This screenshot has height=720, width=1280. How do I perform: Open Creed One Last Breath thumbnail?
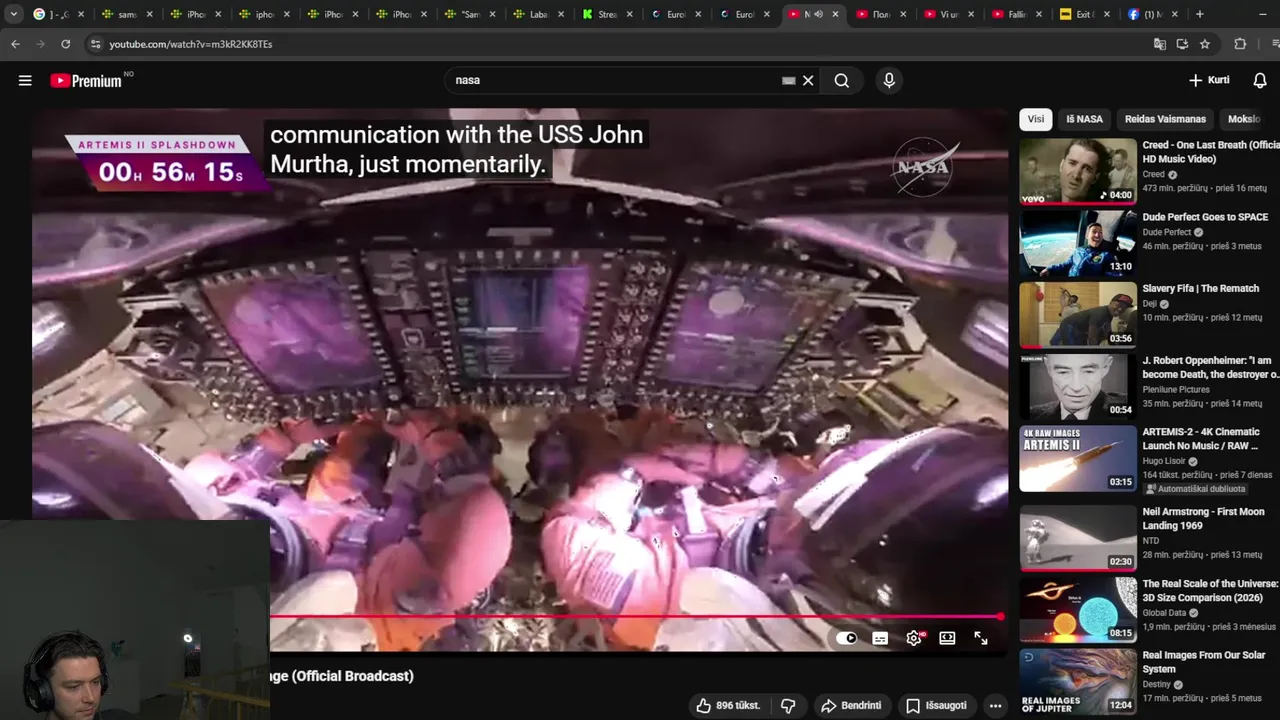pos(1078,171)
